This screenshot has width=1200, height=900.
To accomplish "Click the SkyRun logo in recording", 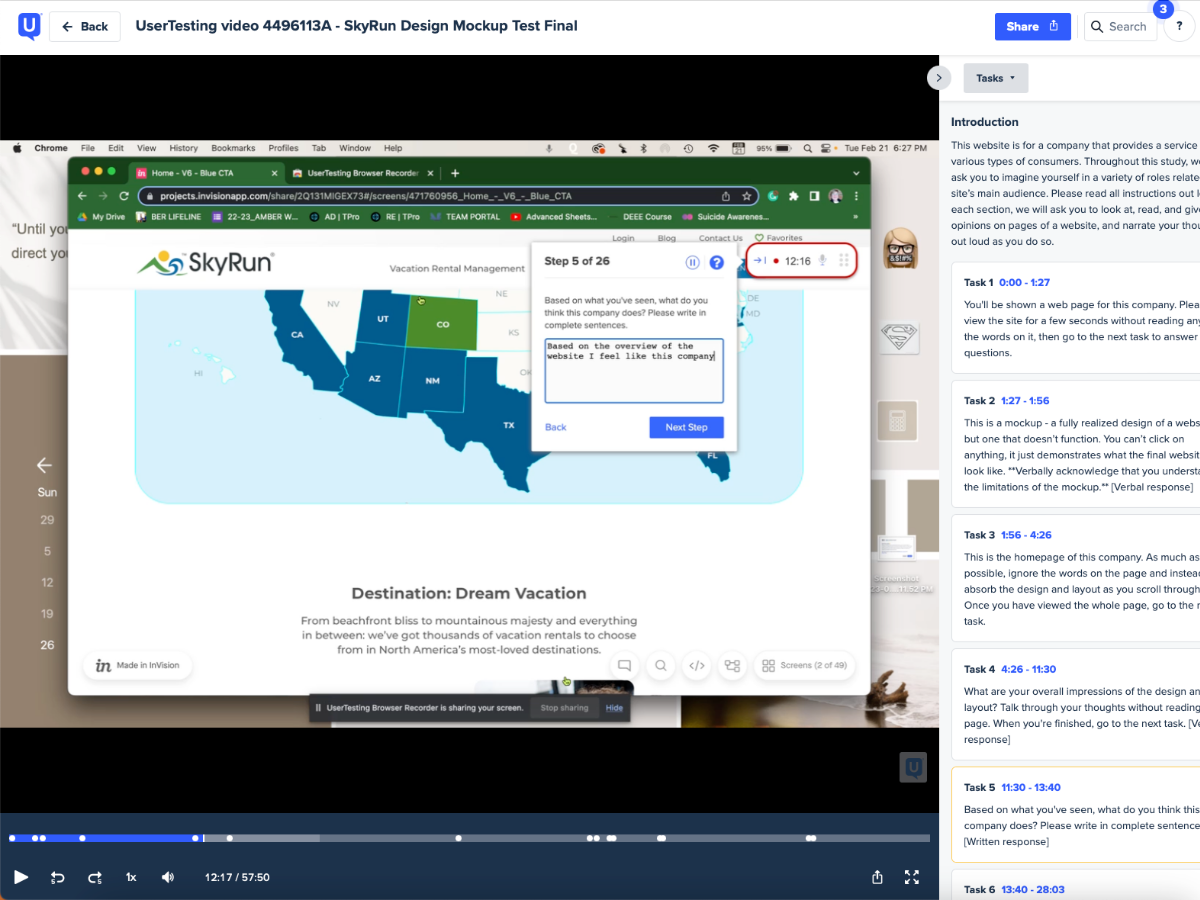I will click(x=205, y=263).
